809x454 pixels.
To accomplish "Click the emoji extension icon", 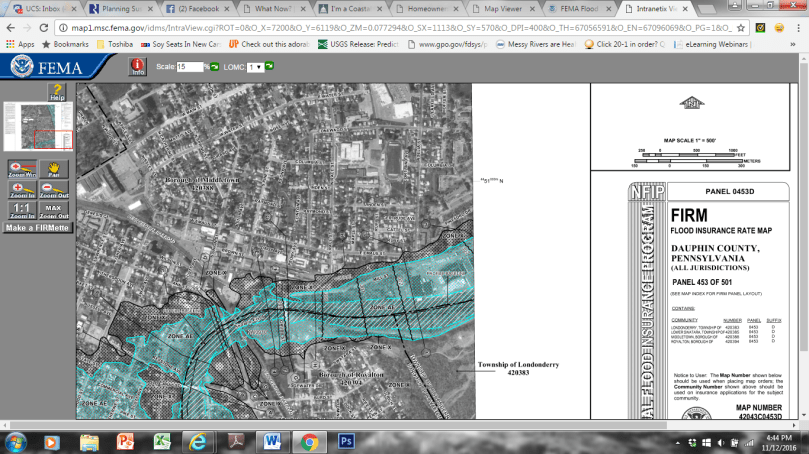I will [779, 28].
